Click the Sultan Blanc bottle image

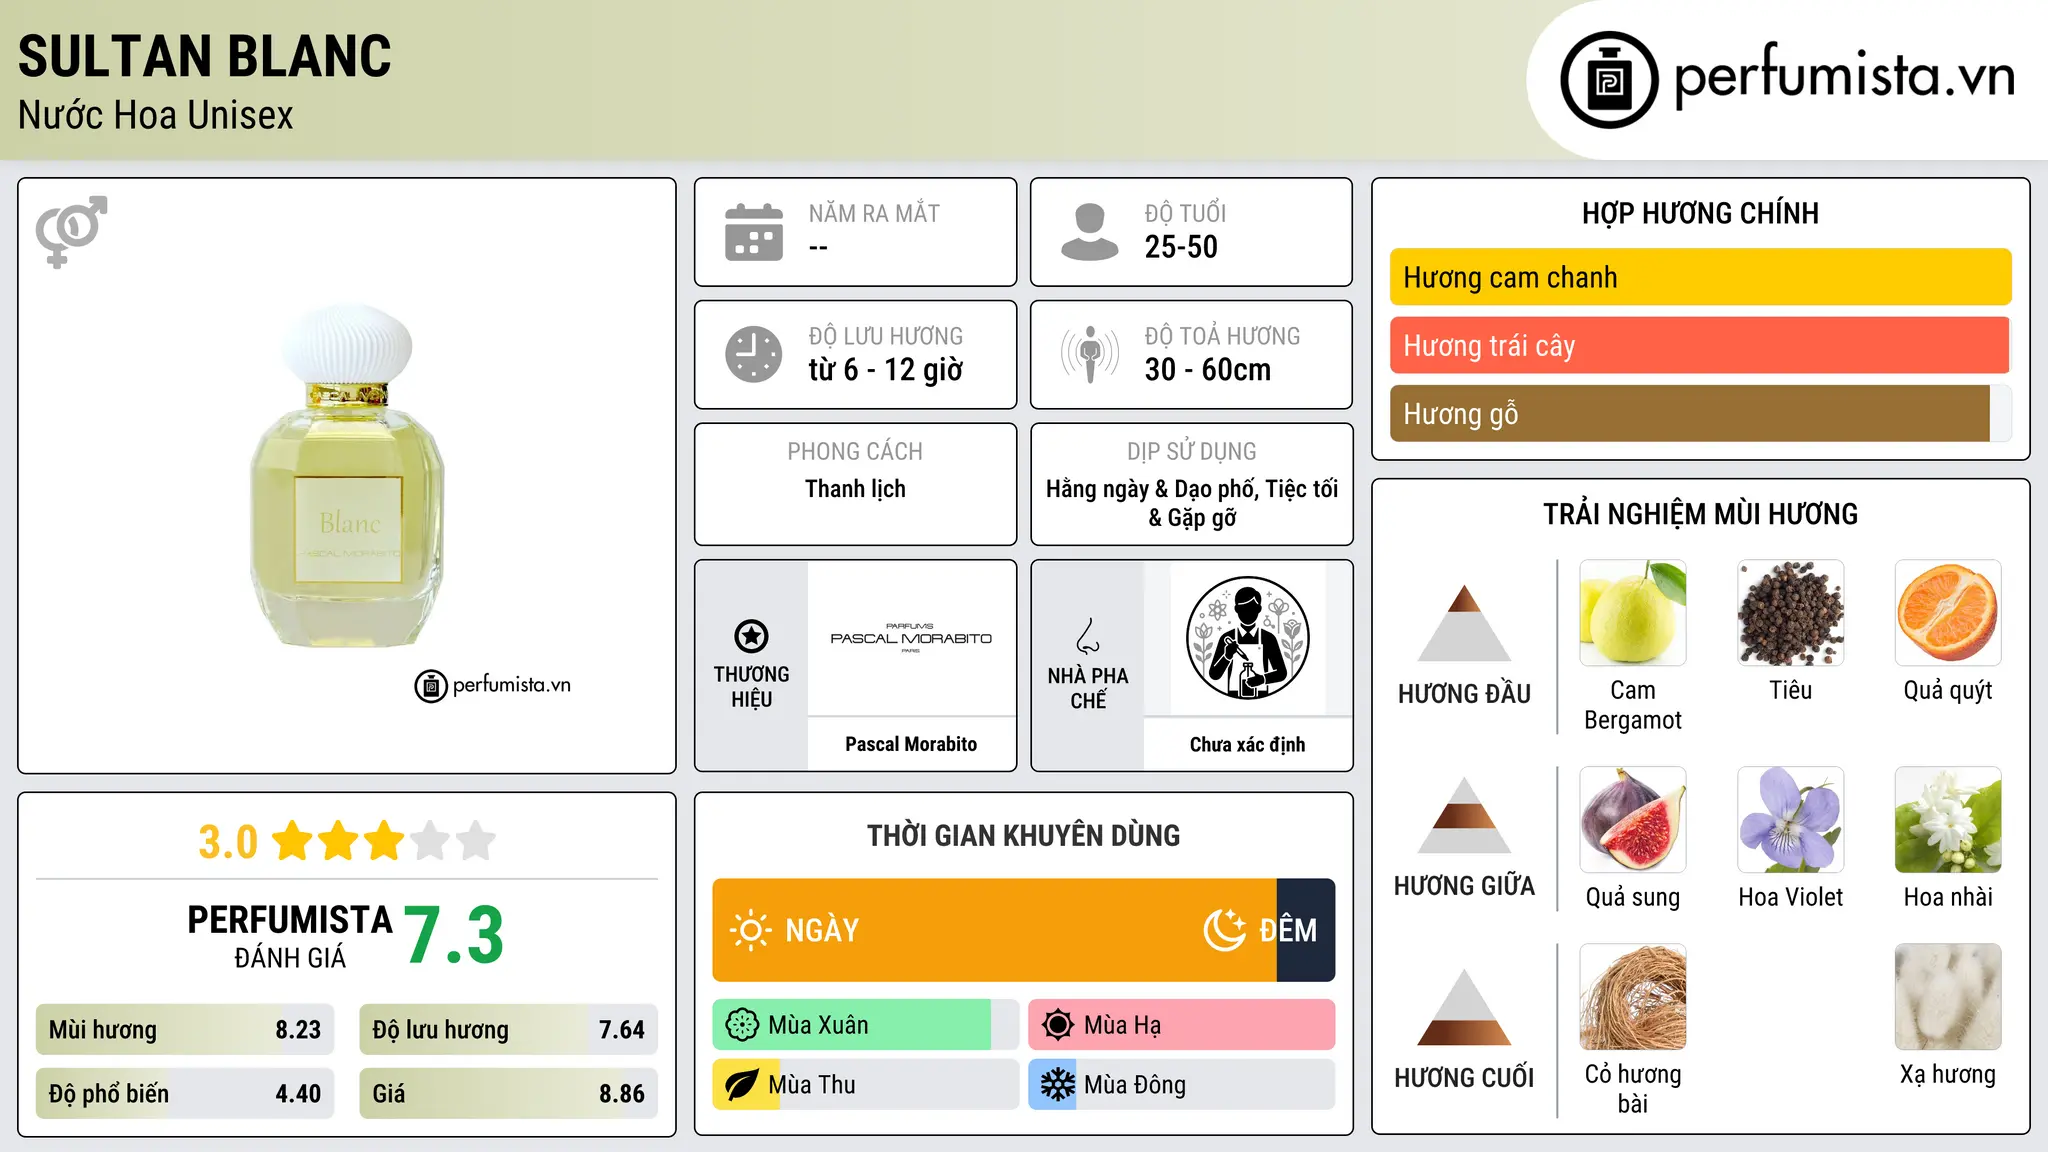(x=347, y=476)
